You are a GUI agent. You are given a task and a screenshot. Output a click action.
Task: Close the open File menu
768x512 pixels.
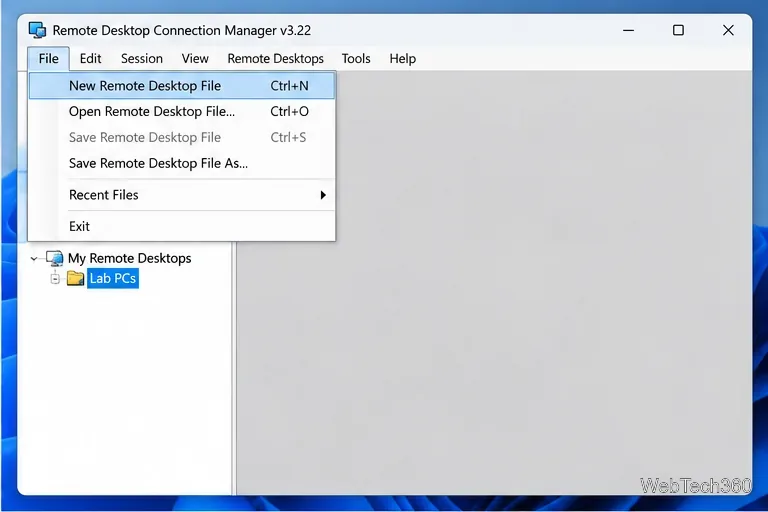(x=48, y=59)
